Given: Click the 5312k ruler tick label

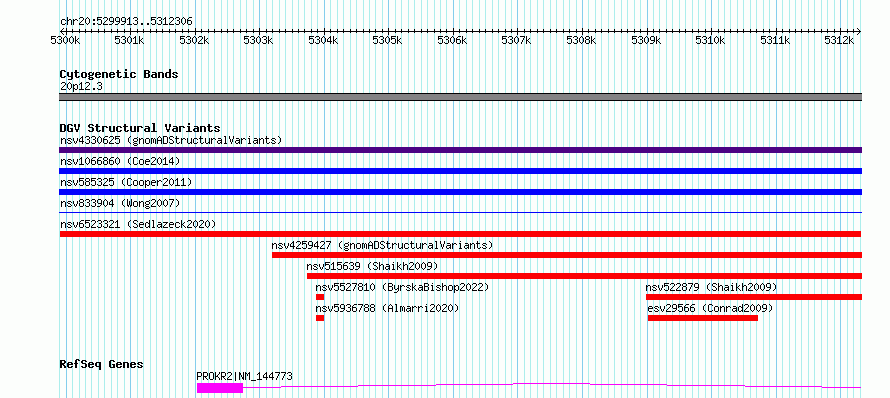Looking at the screenshot, I should pos(839,40).
